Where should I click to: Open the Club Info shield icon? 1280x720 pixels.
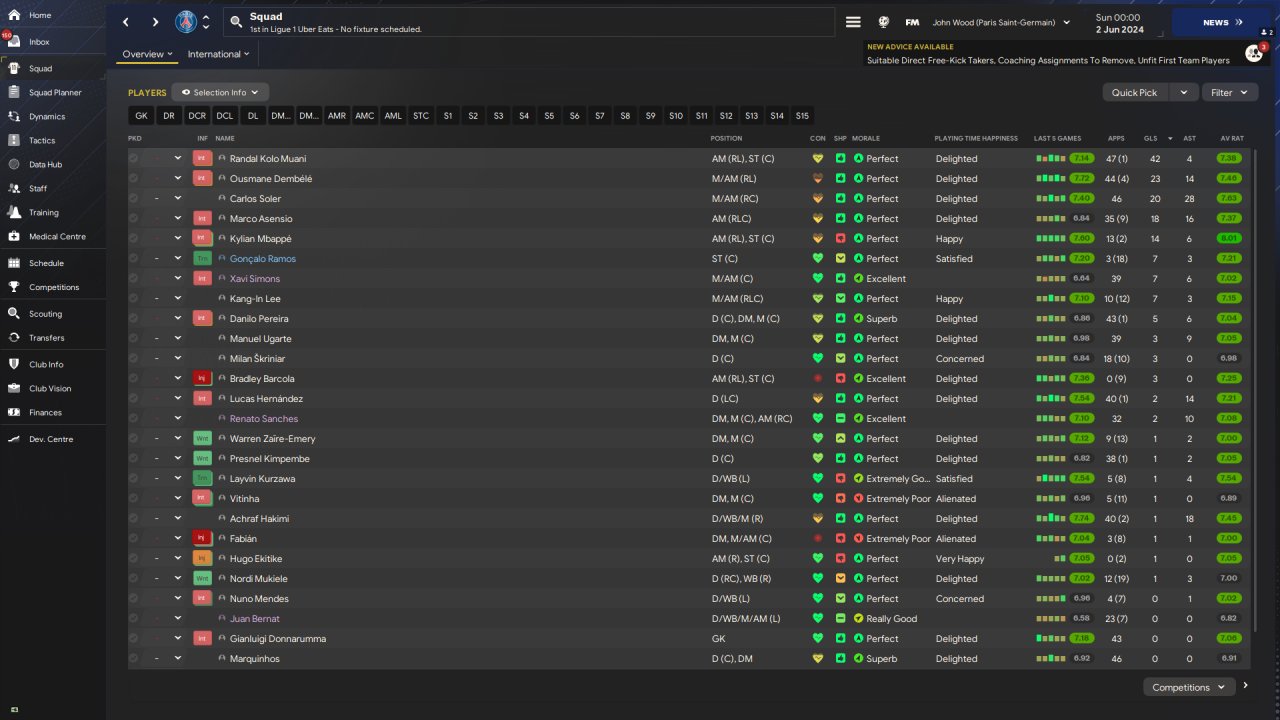14,364
